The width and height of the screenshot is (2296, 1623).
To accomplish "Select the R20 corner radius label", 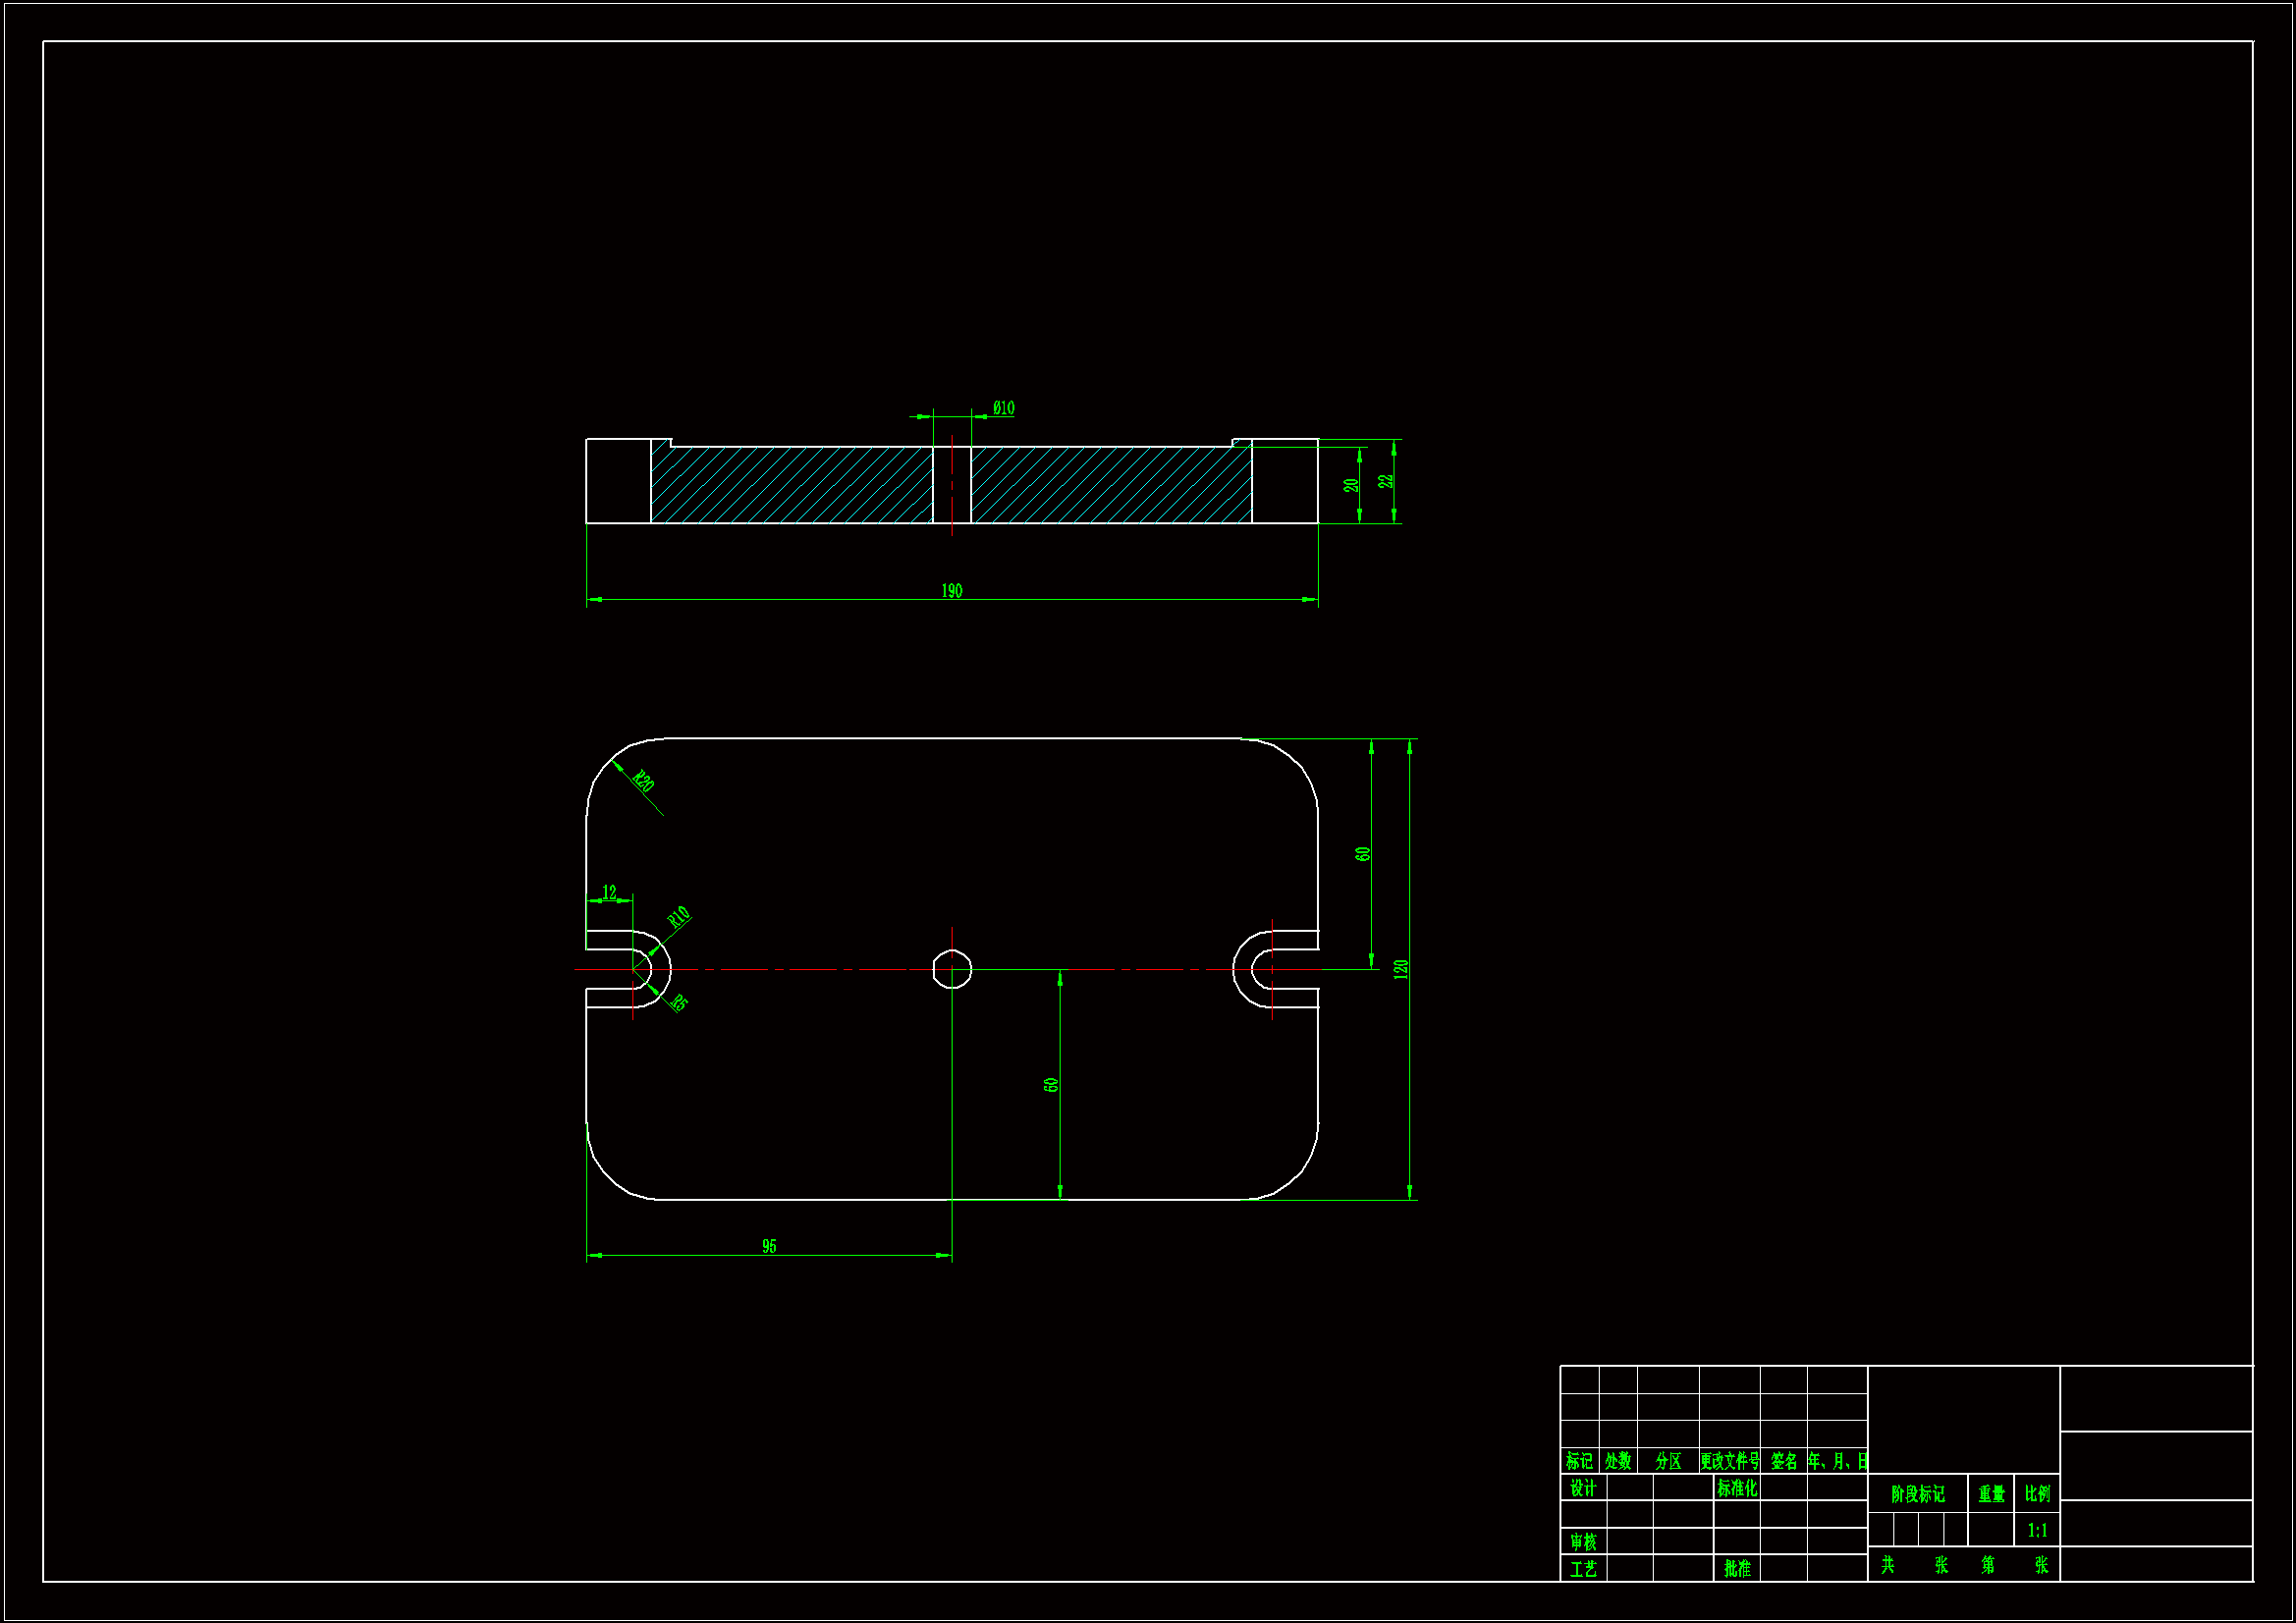I will tap(643, 782).
